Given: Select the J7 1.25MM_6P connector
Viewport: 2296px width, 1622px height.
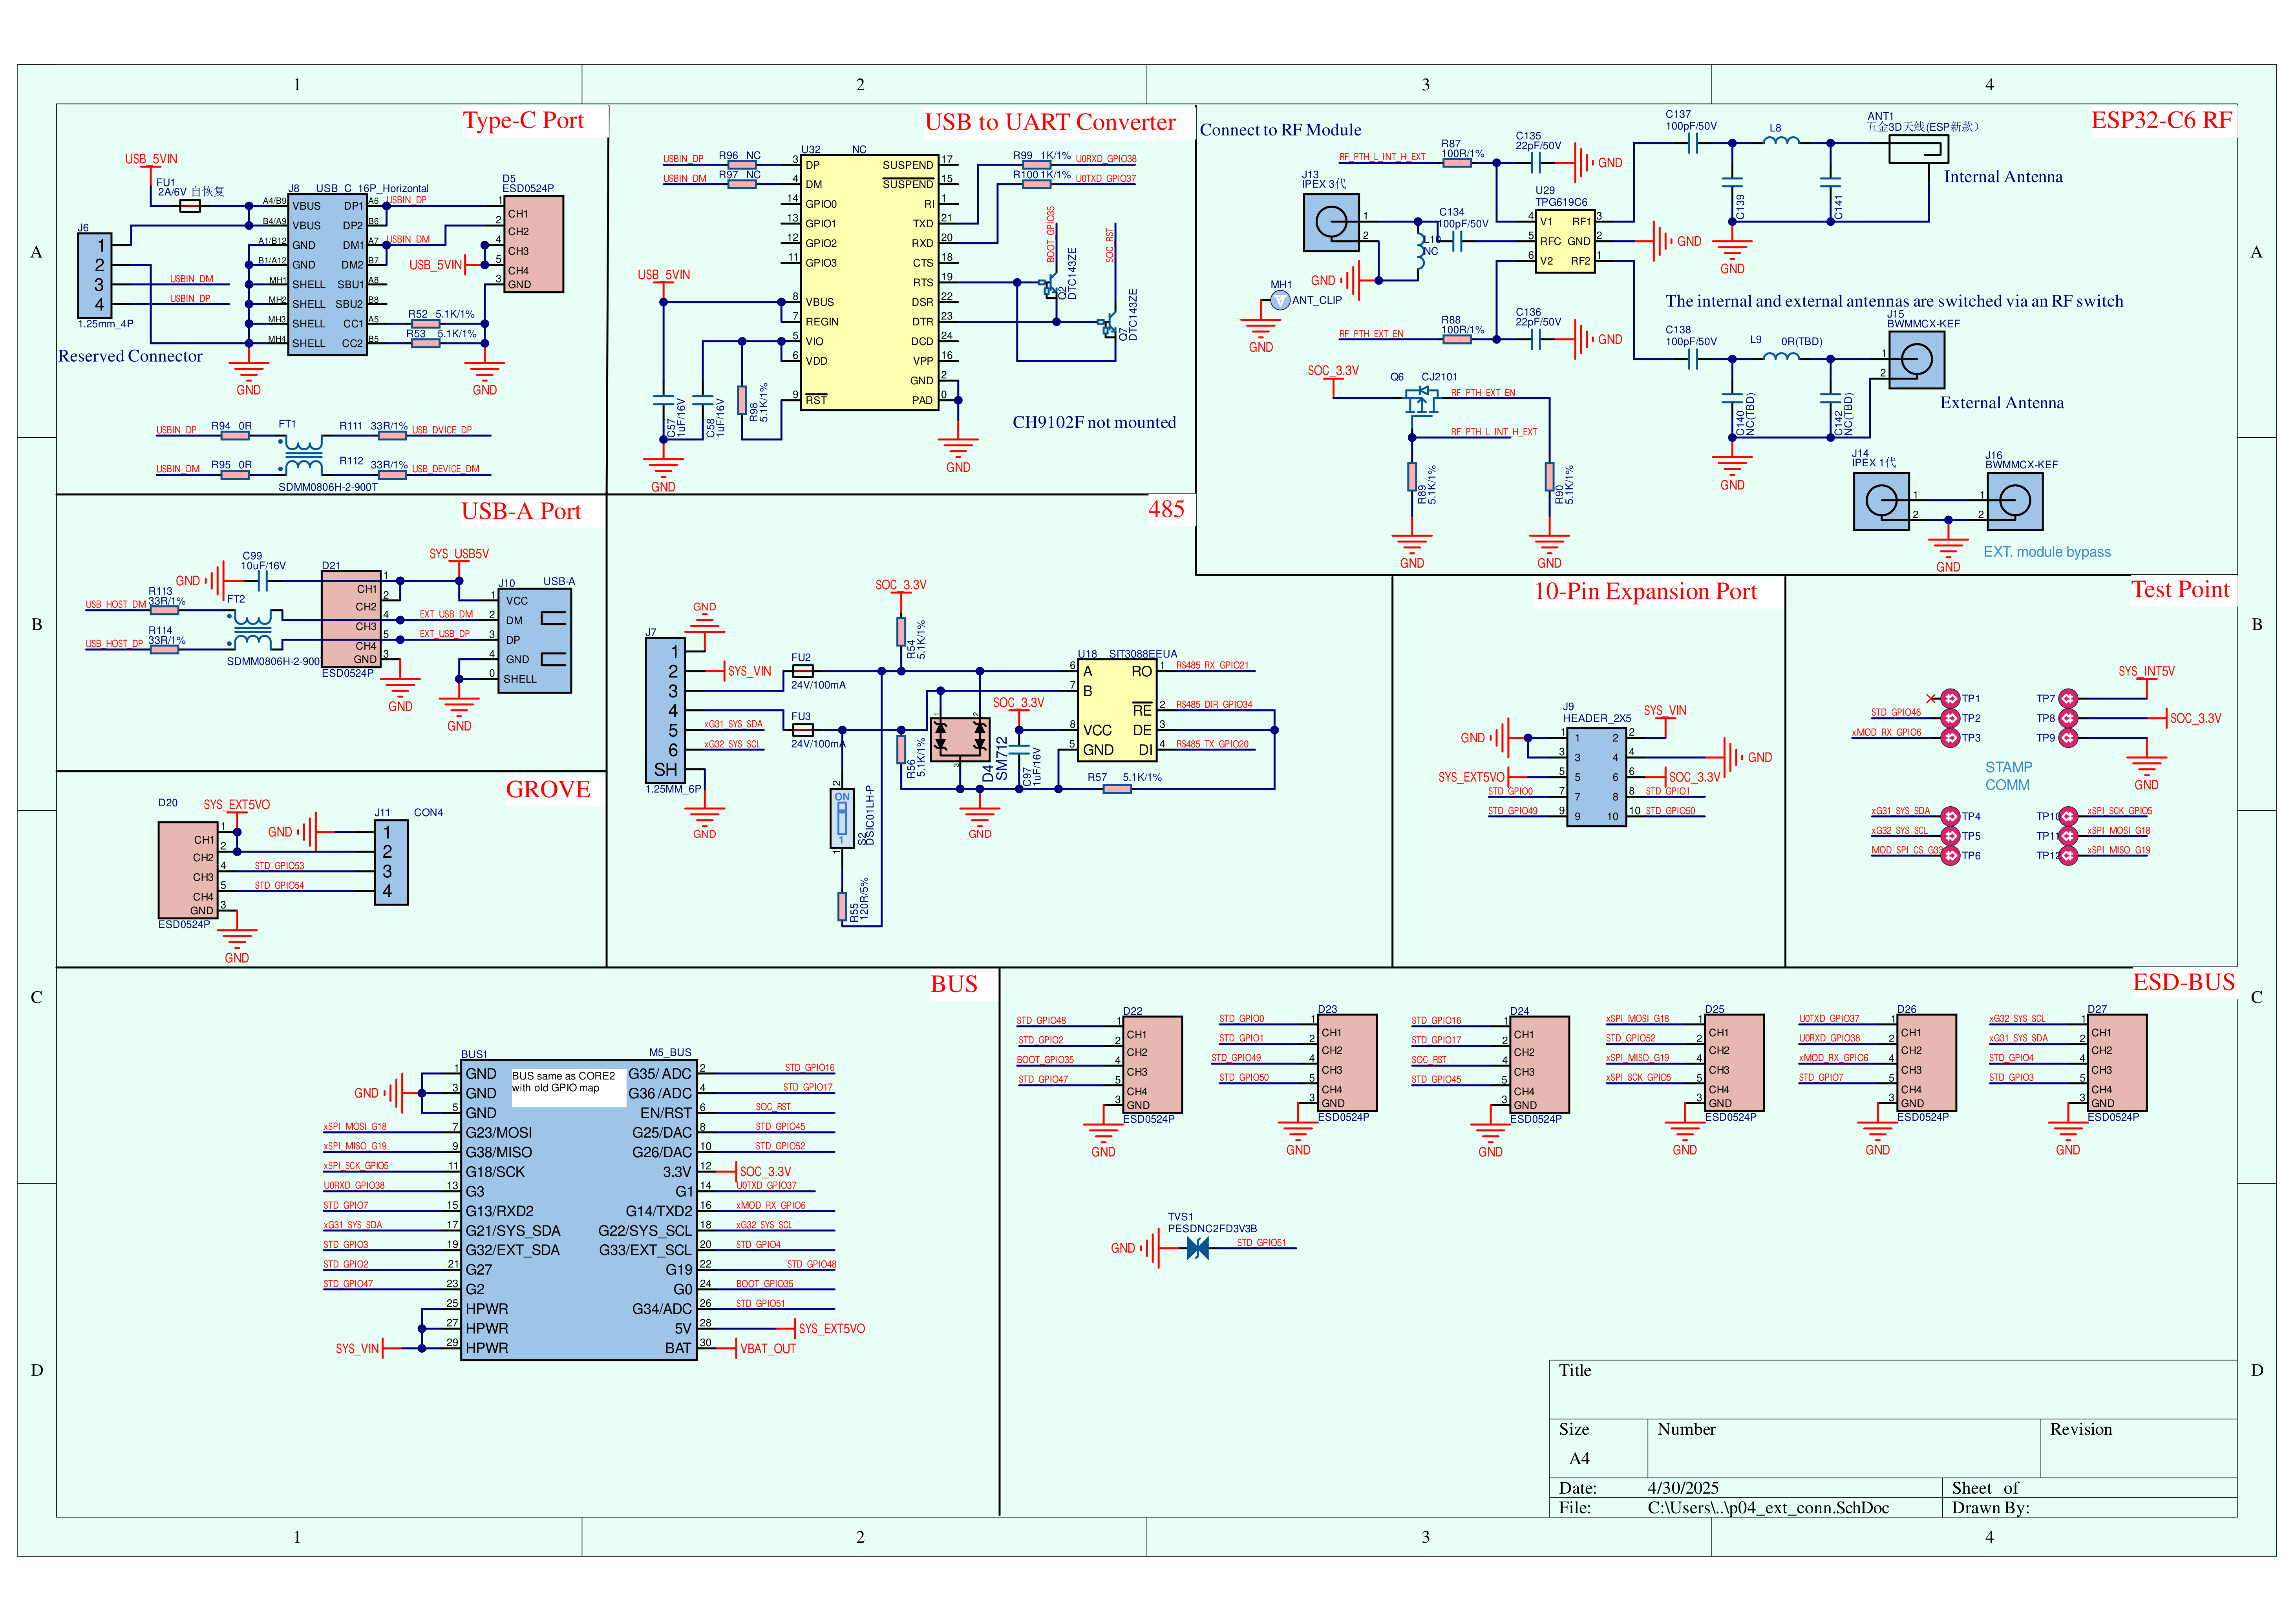Looking at the screenshot, I should (666, 710).
